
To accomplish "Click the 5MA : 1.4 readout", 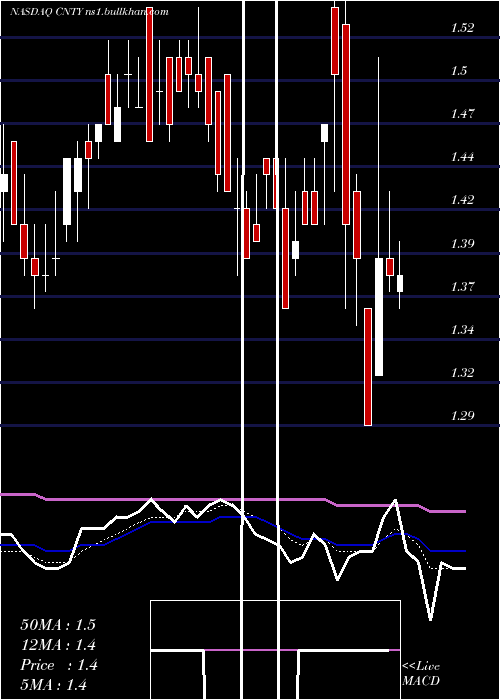I will [x=54, y=685].
